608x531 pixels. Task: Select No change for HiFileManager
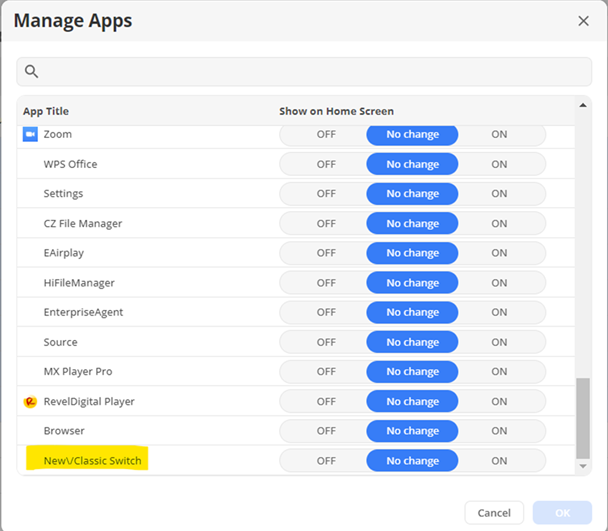coord(412,283)
